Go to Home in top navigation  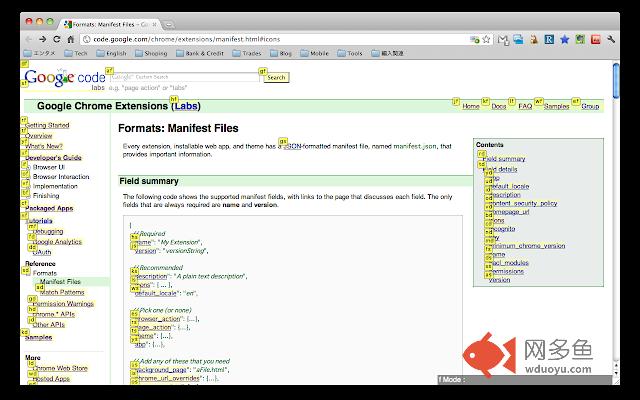tap(471, 106)
